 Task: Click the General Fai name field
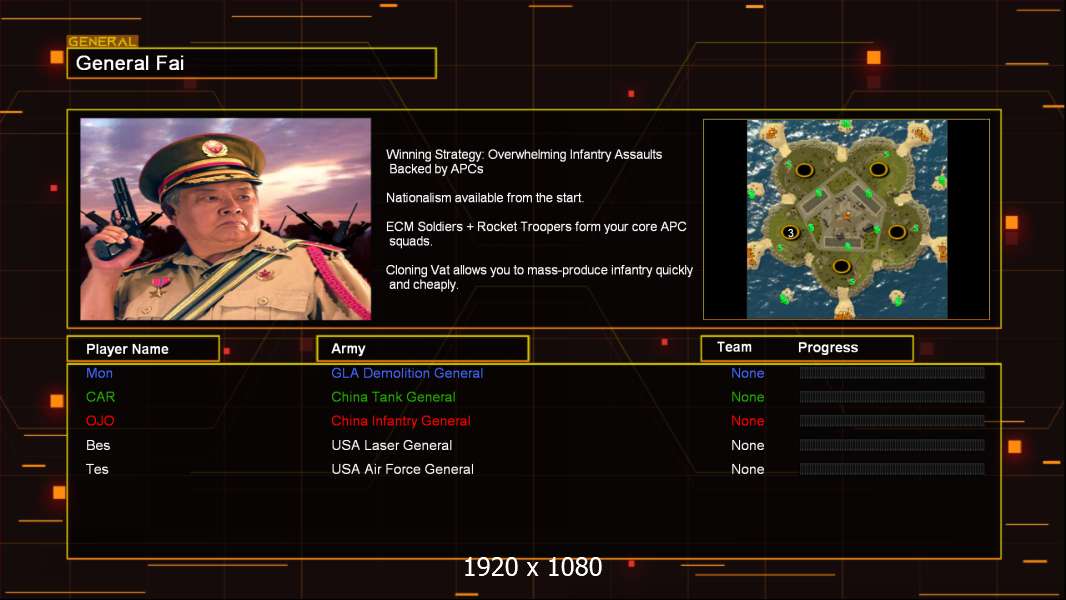252,63
